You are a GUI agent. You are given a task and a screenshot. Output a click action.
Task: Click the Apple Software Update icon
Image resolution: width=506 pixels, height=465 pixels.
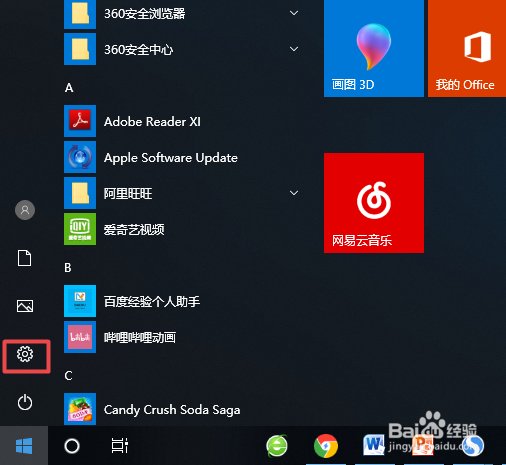click(x=80, y=157)
